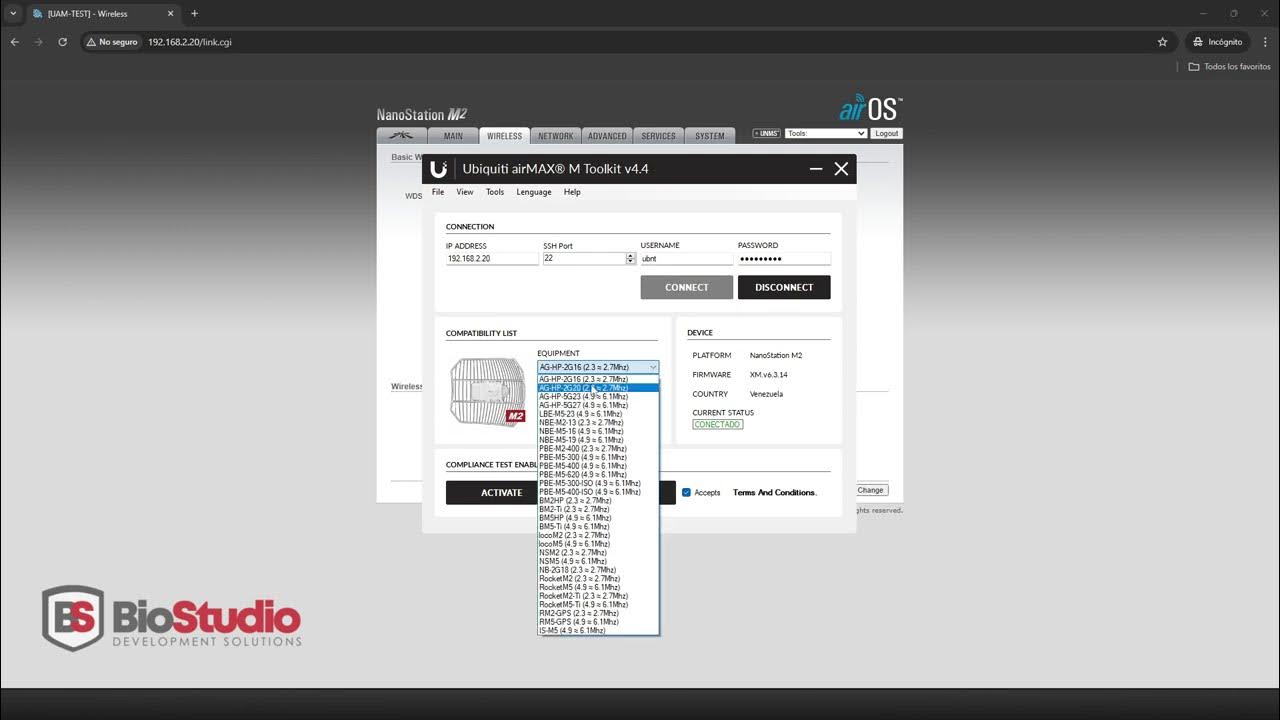
Task: Click the IP ADDRESS input field
Action: (x=492, y=258)
